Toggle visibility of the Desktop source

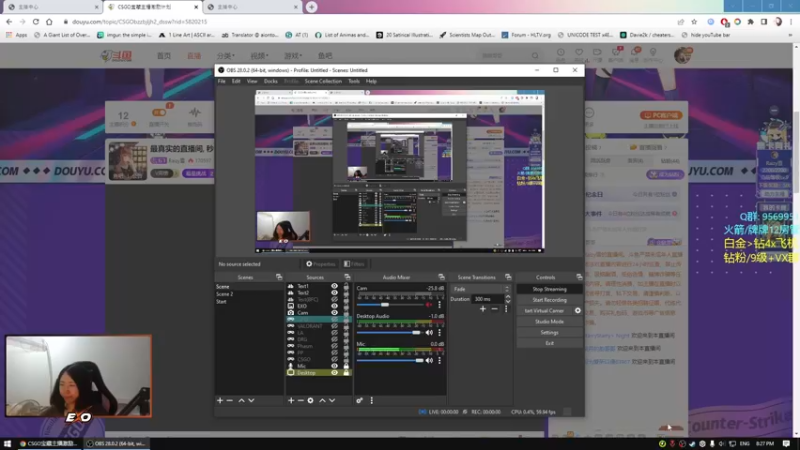334,372
